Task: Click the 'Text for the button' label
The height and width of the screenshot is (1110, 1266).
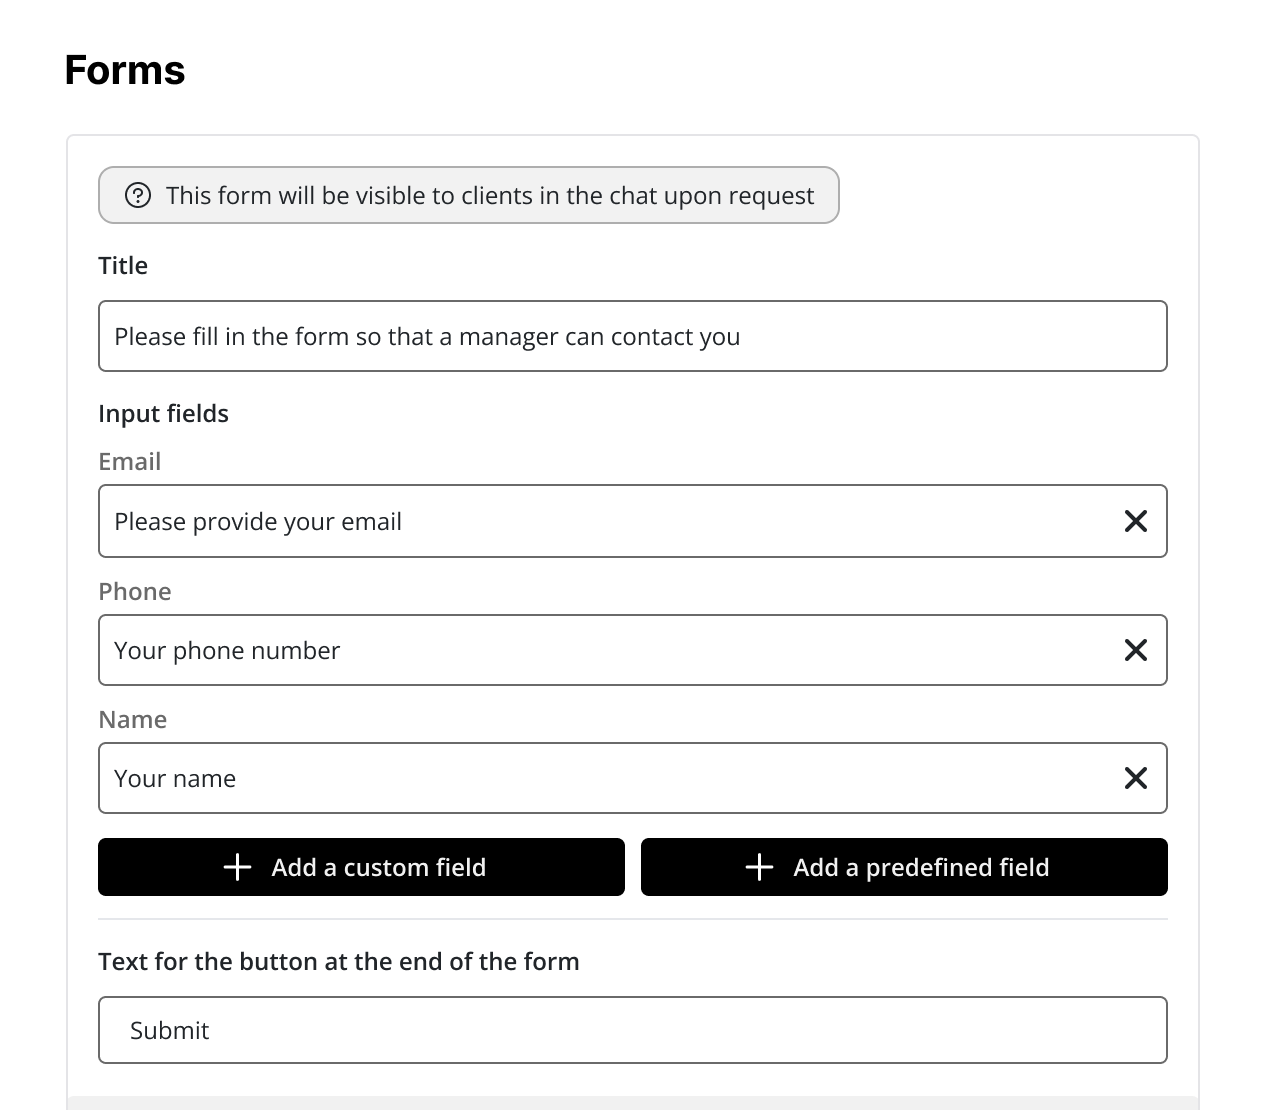Action: click(x=338, y=961)
